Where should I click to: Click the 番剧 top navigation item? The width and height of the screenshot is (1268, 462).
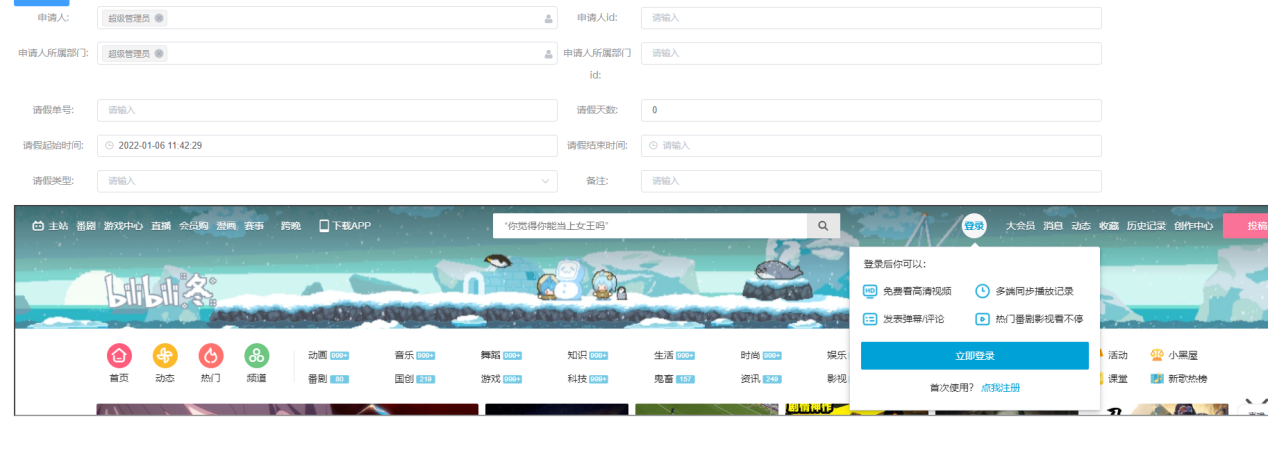coord(86,226)
